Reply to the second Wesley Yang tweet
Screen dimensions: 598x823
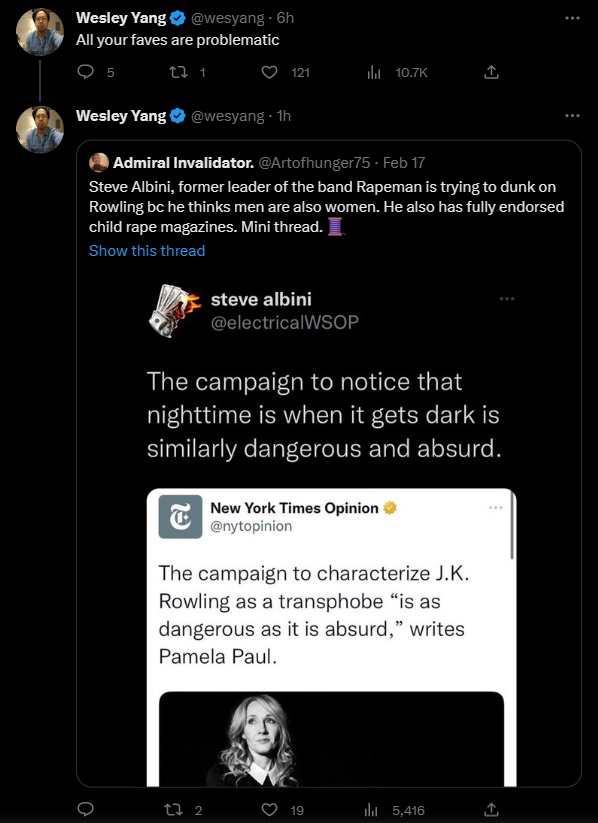pos(85,809)
